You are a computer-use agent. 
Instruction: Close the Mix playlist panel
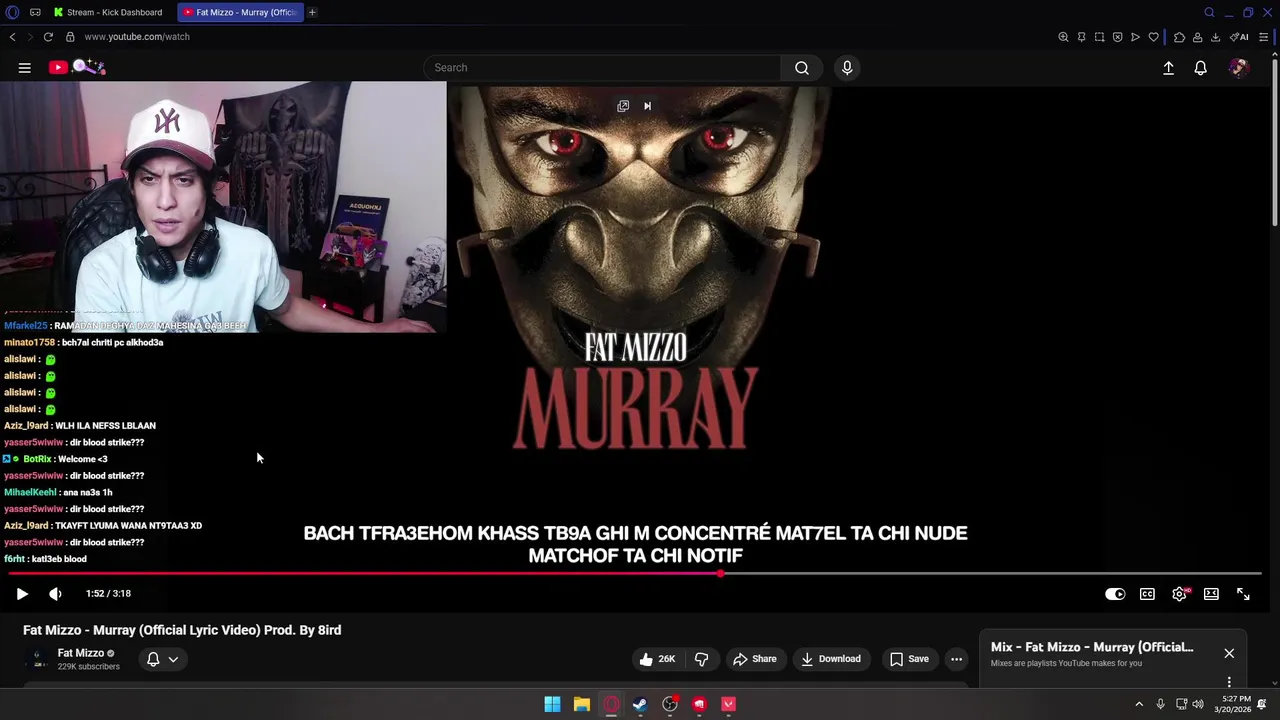[x=1229, y=653]
